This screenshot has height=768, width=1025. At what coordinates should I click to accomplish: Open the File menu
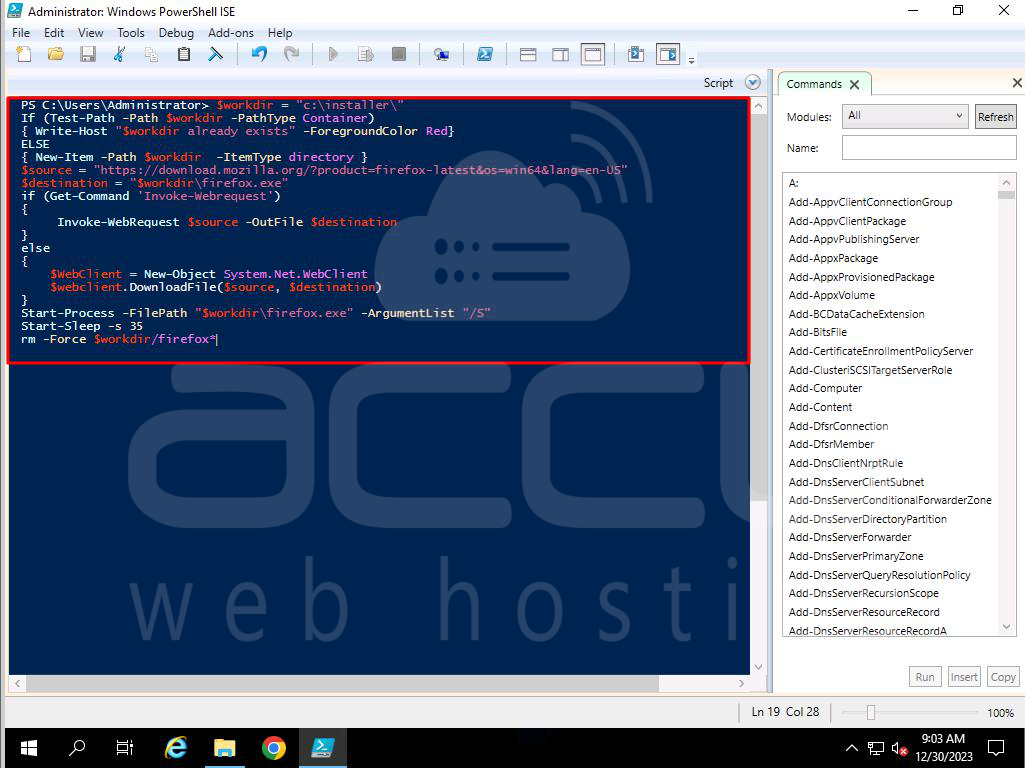[21, 33]
